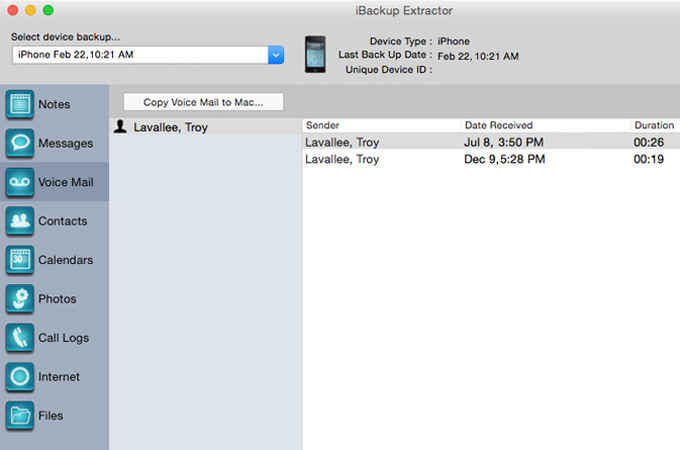The height and width of the screenshot is (450, 680).
Task: Click the iPhone device image
Action: pos(315,54)
